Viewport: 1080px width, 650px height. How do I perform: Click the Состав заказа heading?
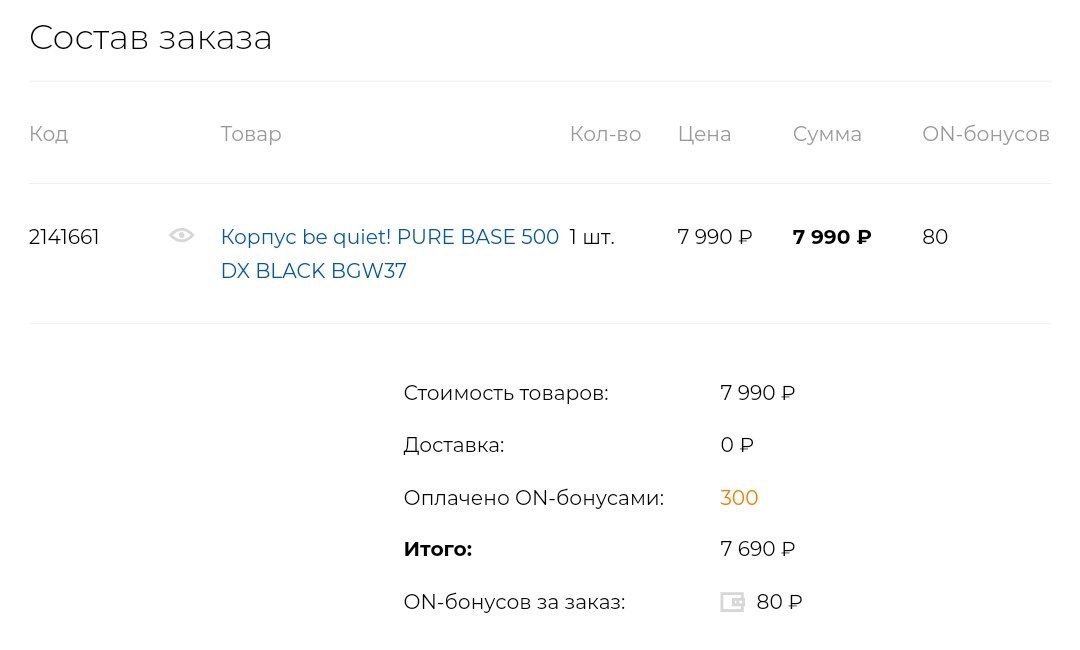tap(150, 38)
